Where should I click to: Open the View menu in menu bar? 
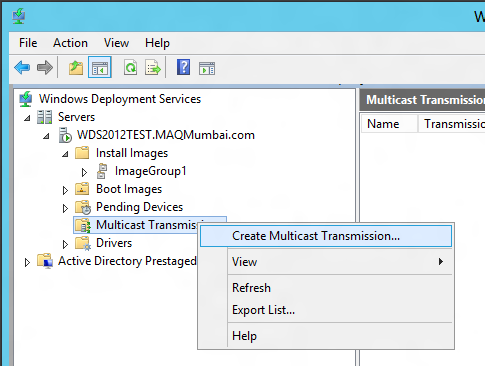(x=116, y=43)
